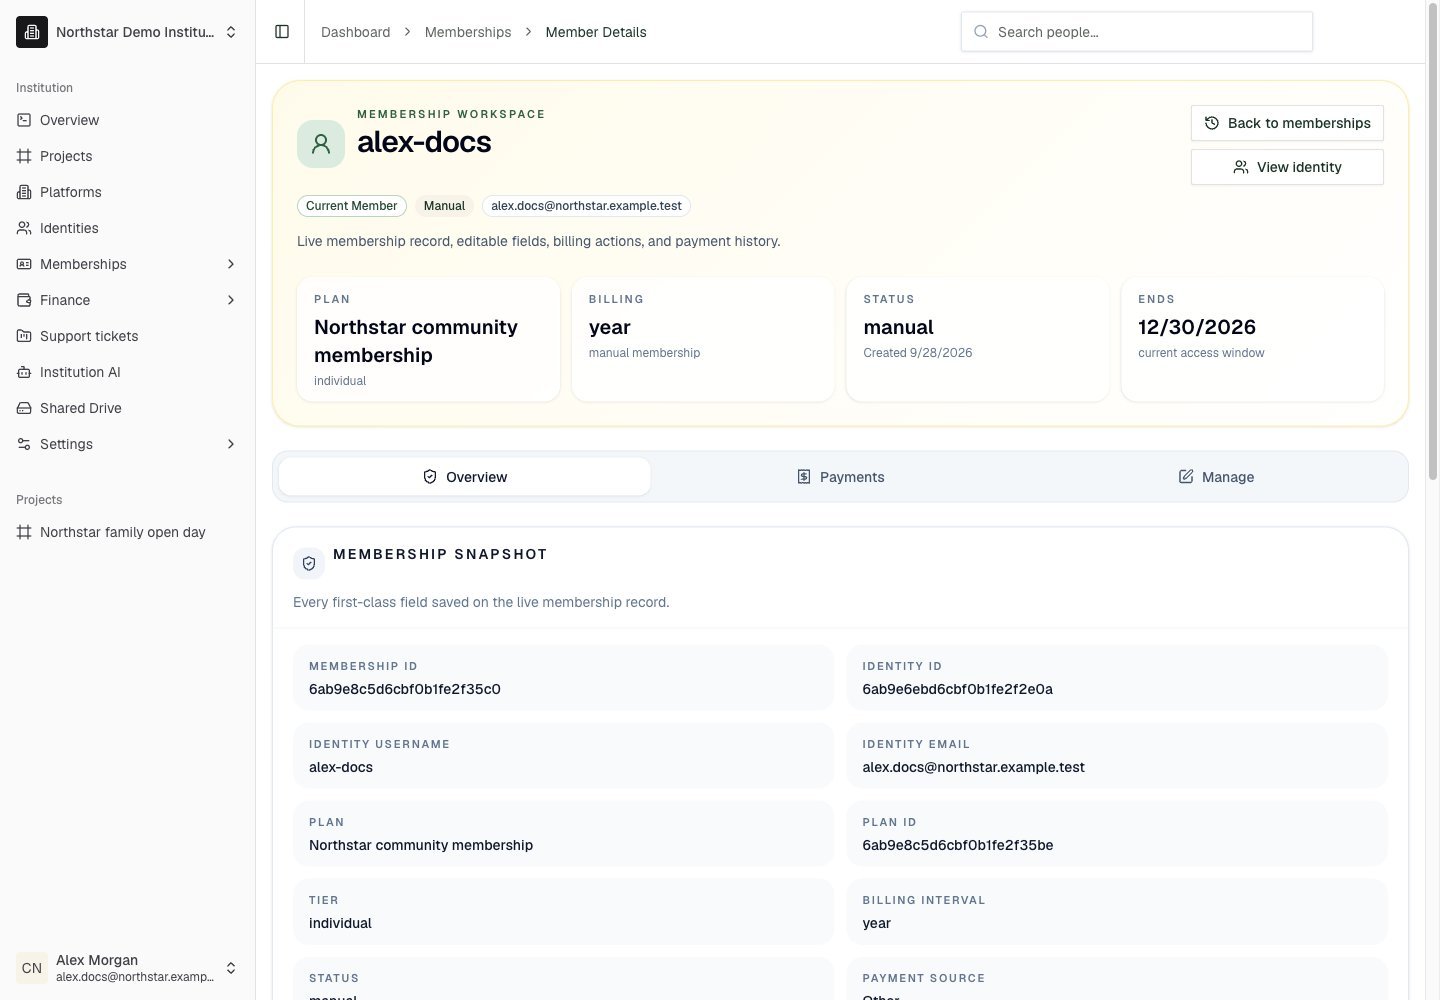The height and width of the screenshot is (1000, 1440).
Task: Click the Overview sidebar icon
Action: [24, 120]
